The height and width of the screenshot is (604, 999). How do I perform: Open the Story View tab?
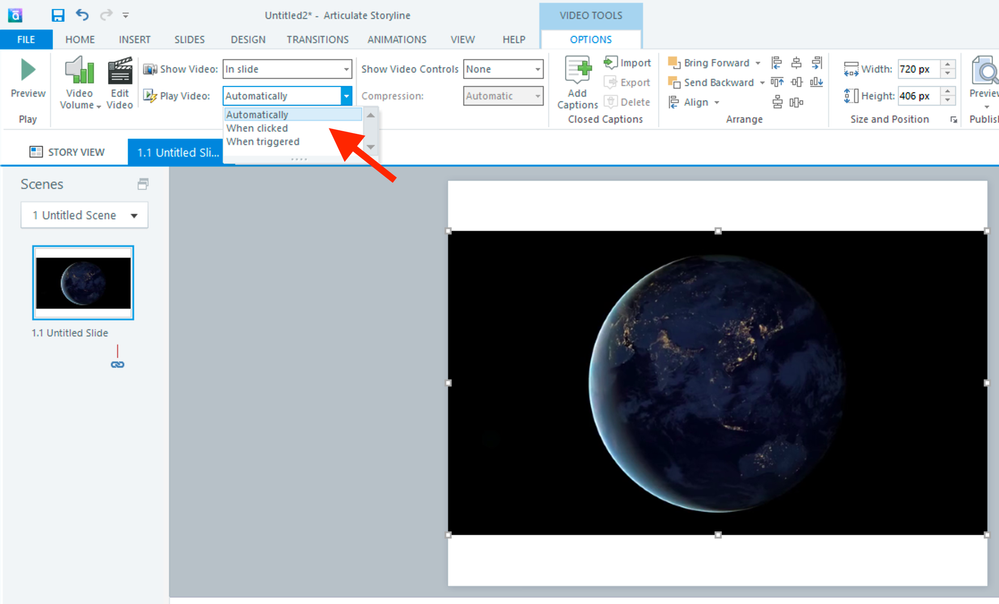[66, 152]
